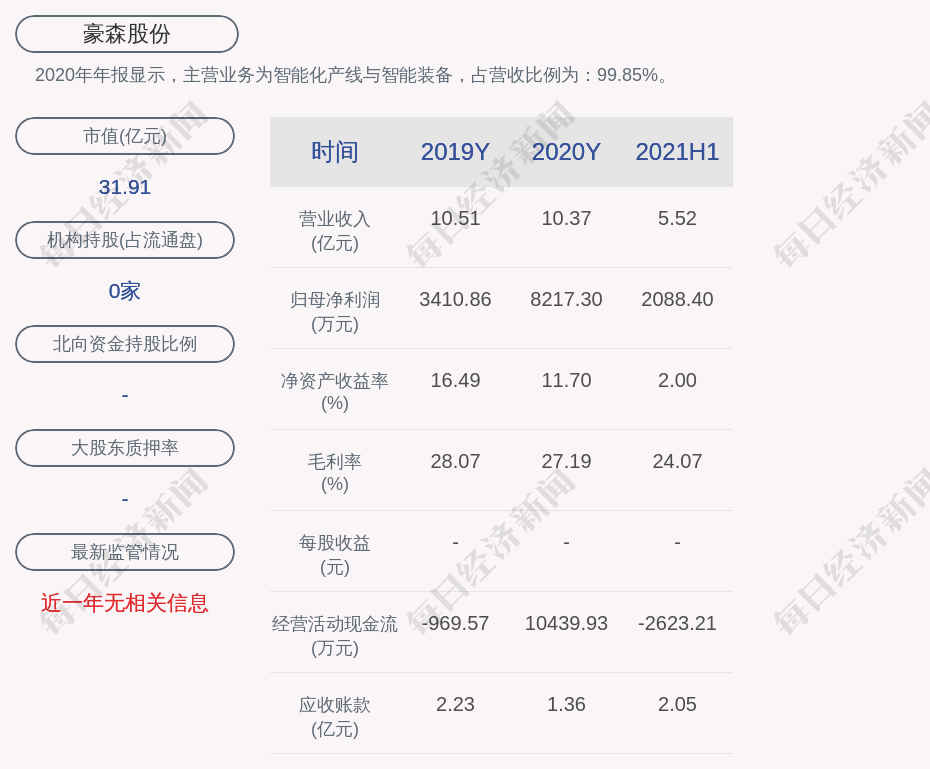Select the 2020Y column header
This screenshot has height=769, width=930.
566,152
